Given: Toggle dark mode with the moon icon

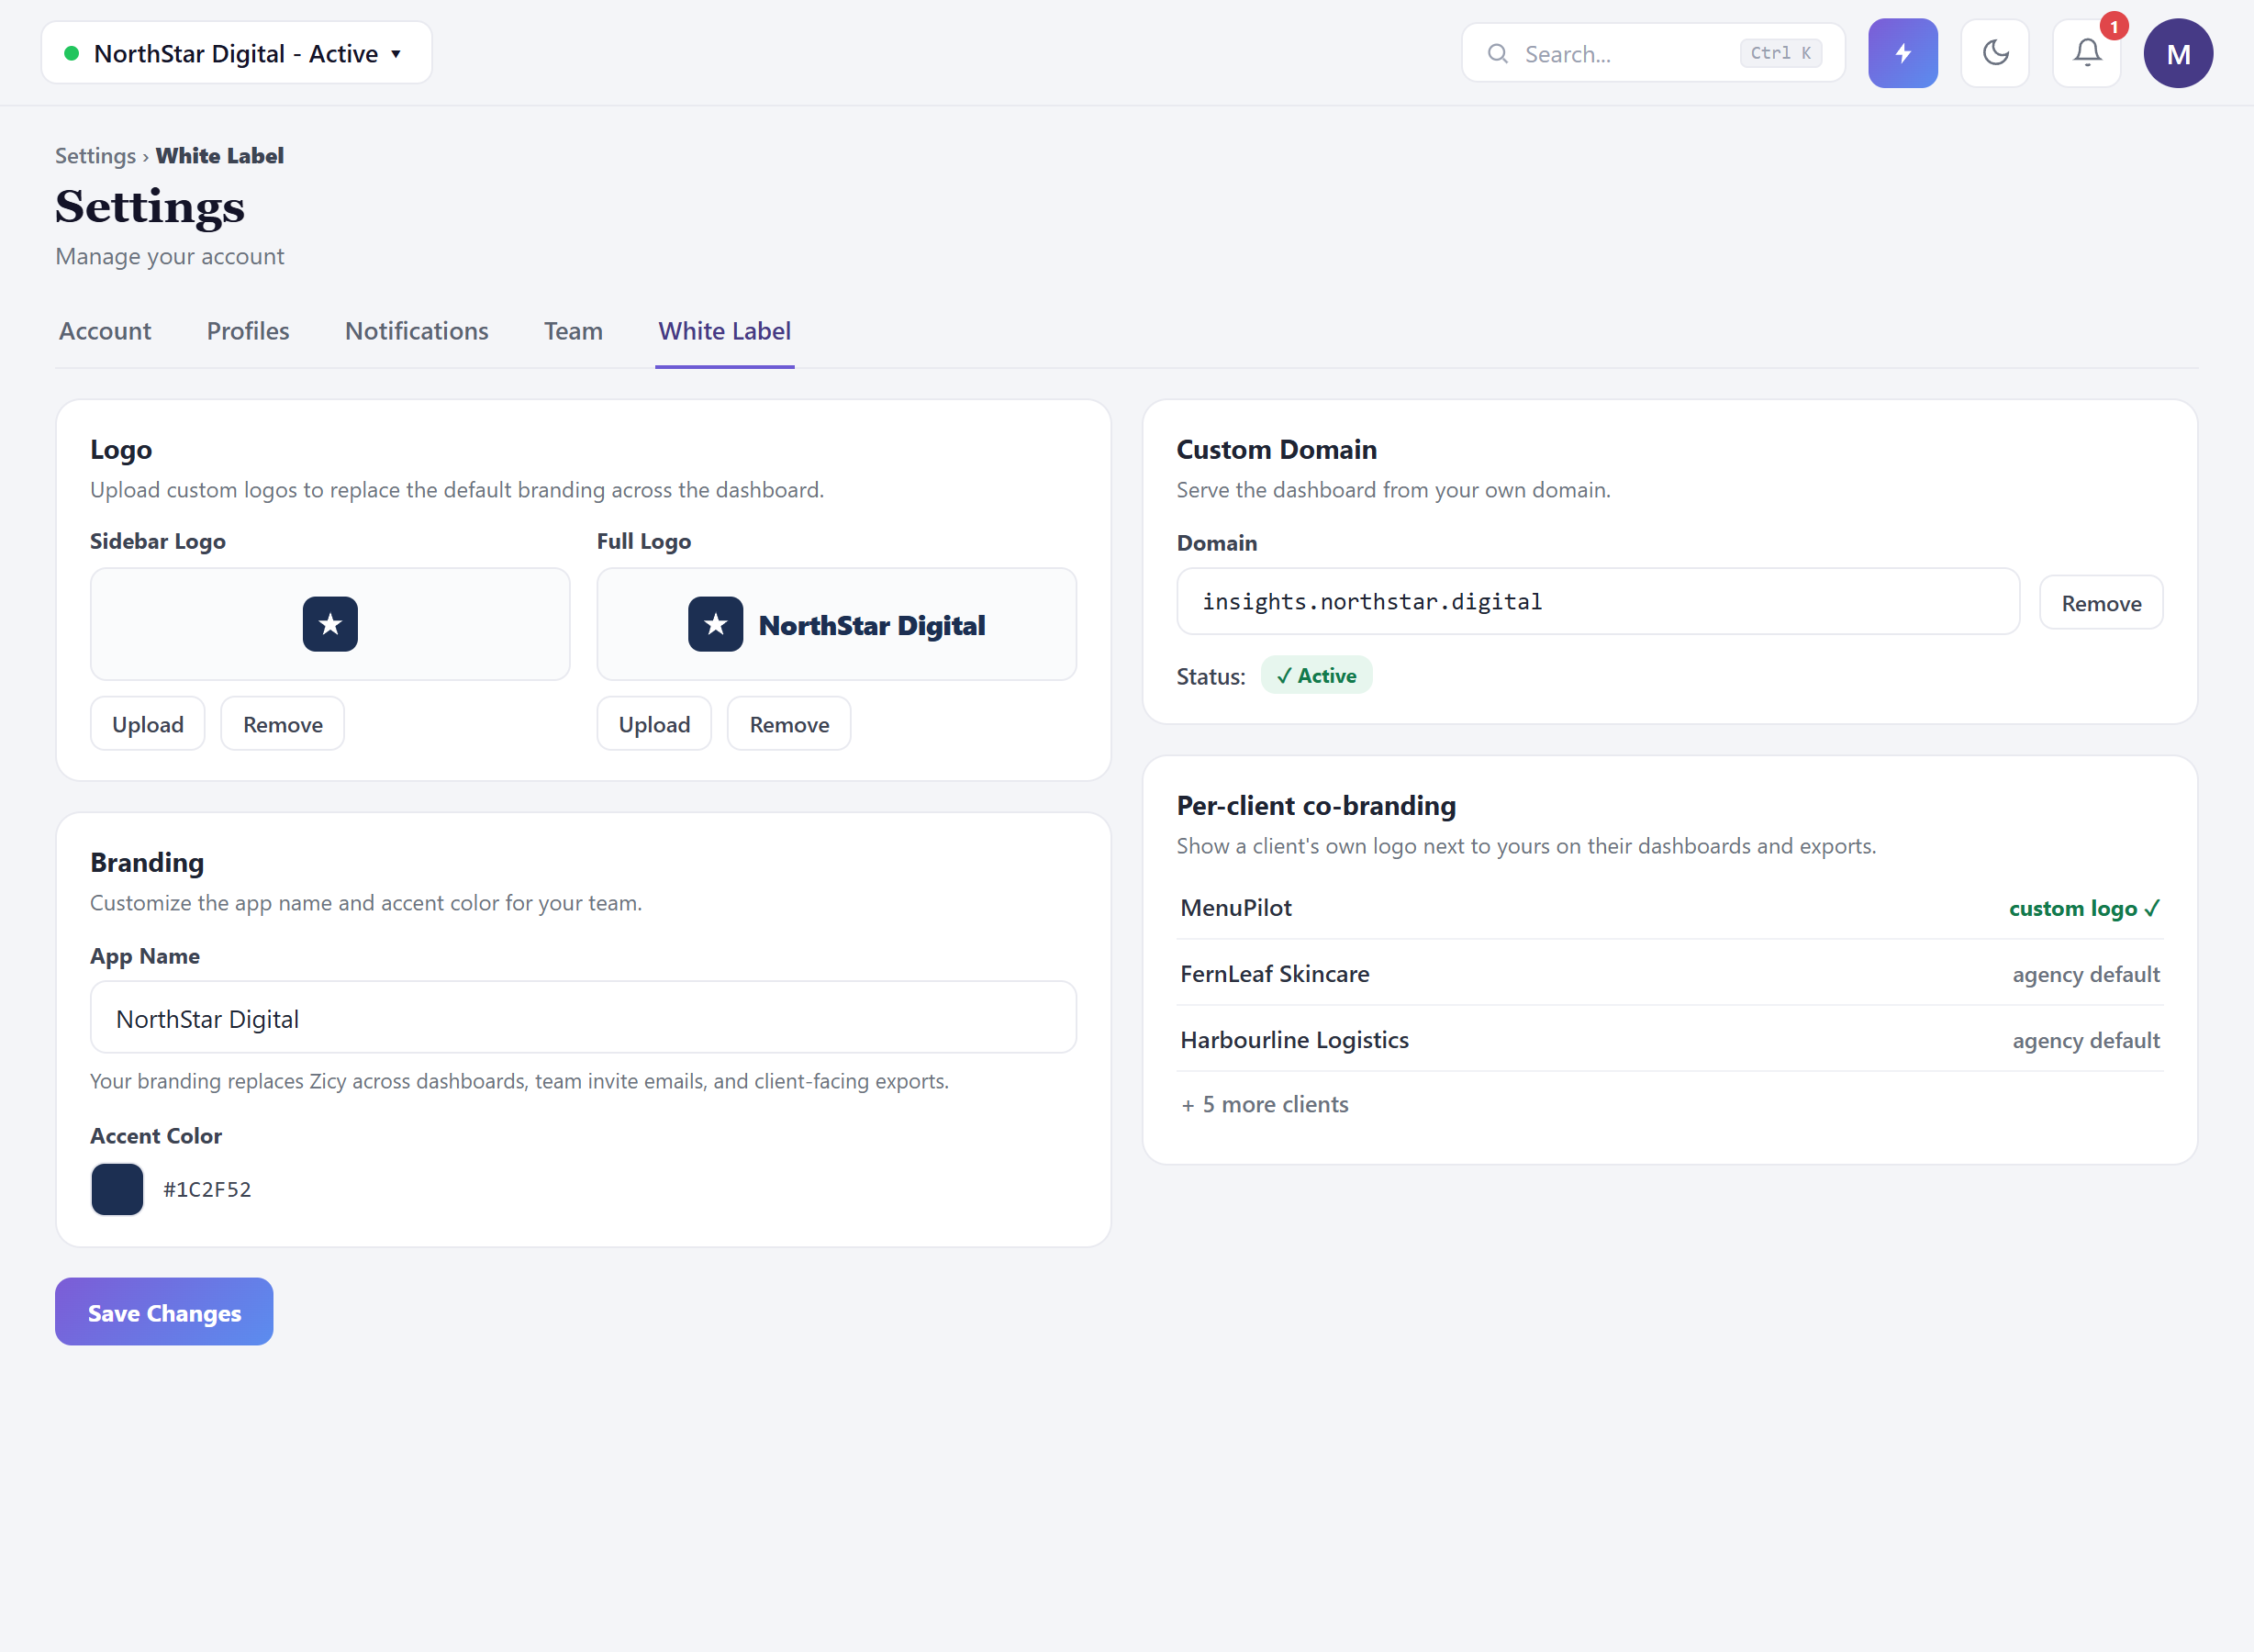Looking at the screenshot, I should pos(1994,53).
